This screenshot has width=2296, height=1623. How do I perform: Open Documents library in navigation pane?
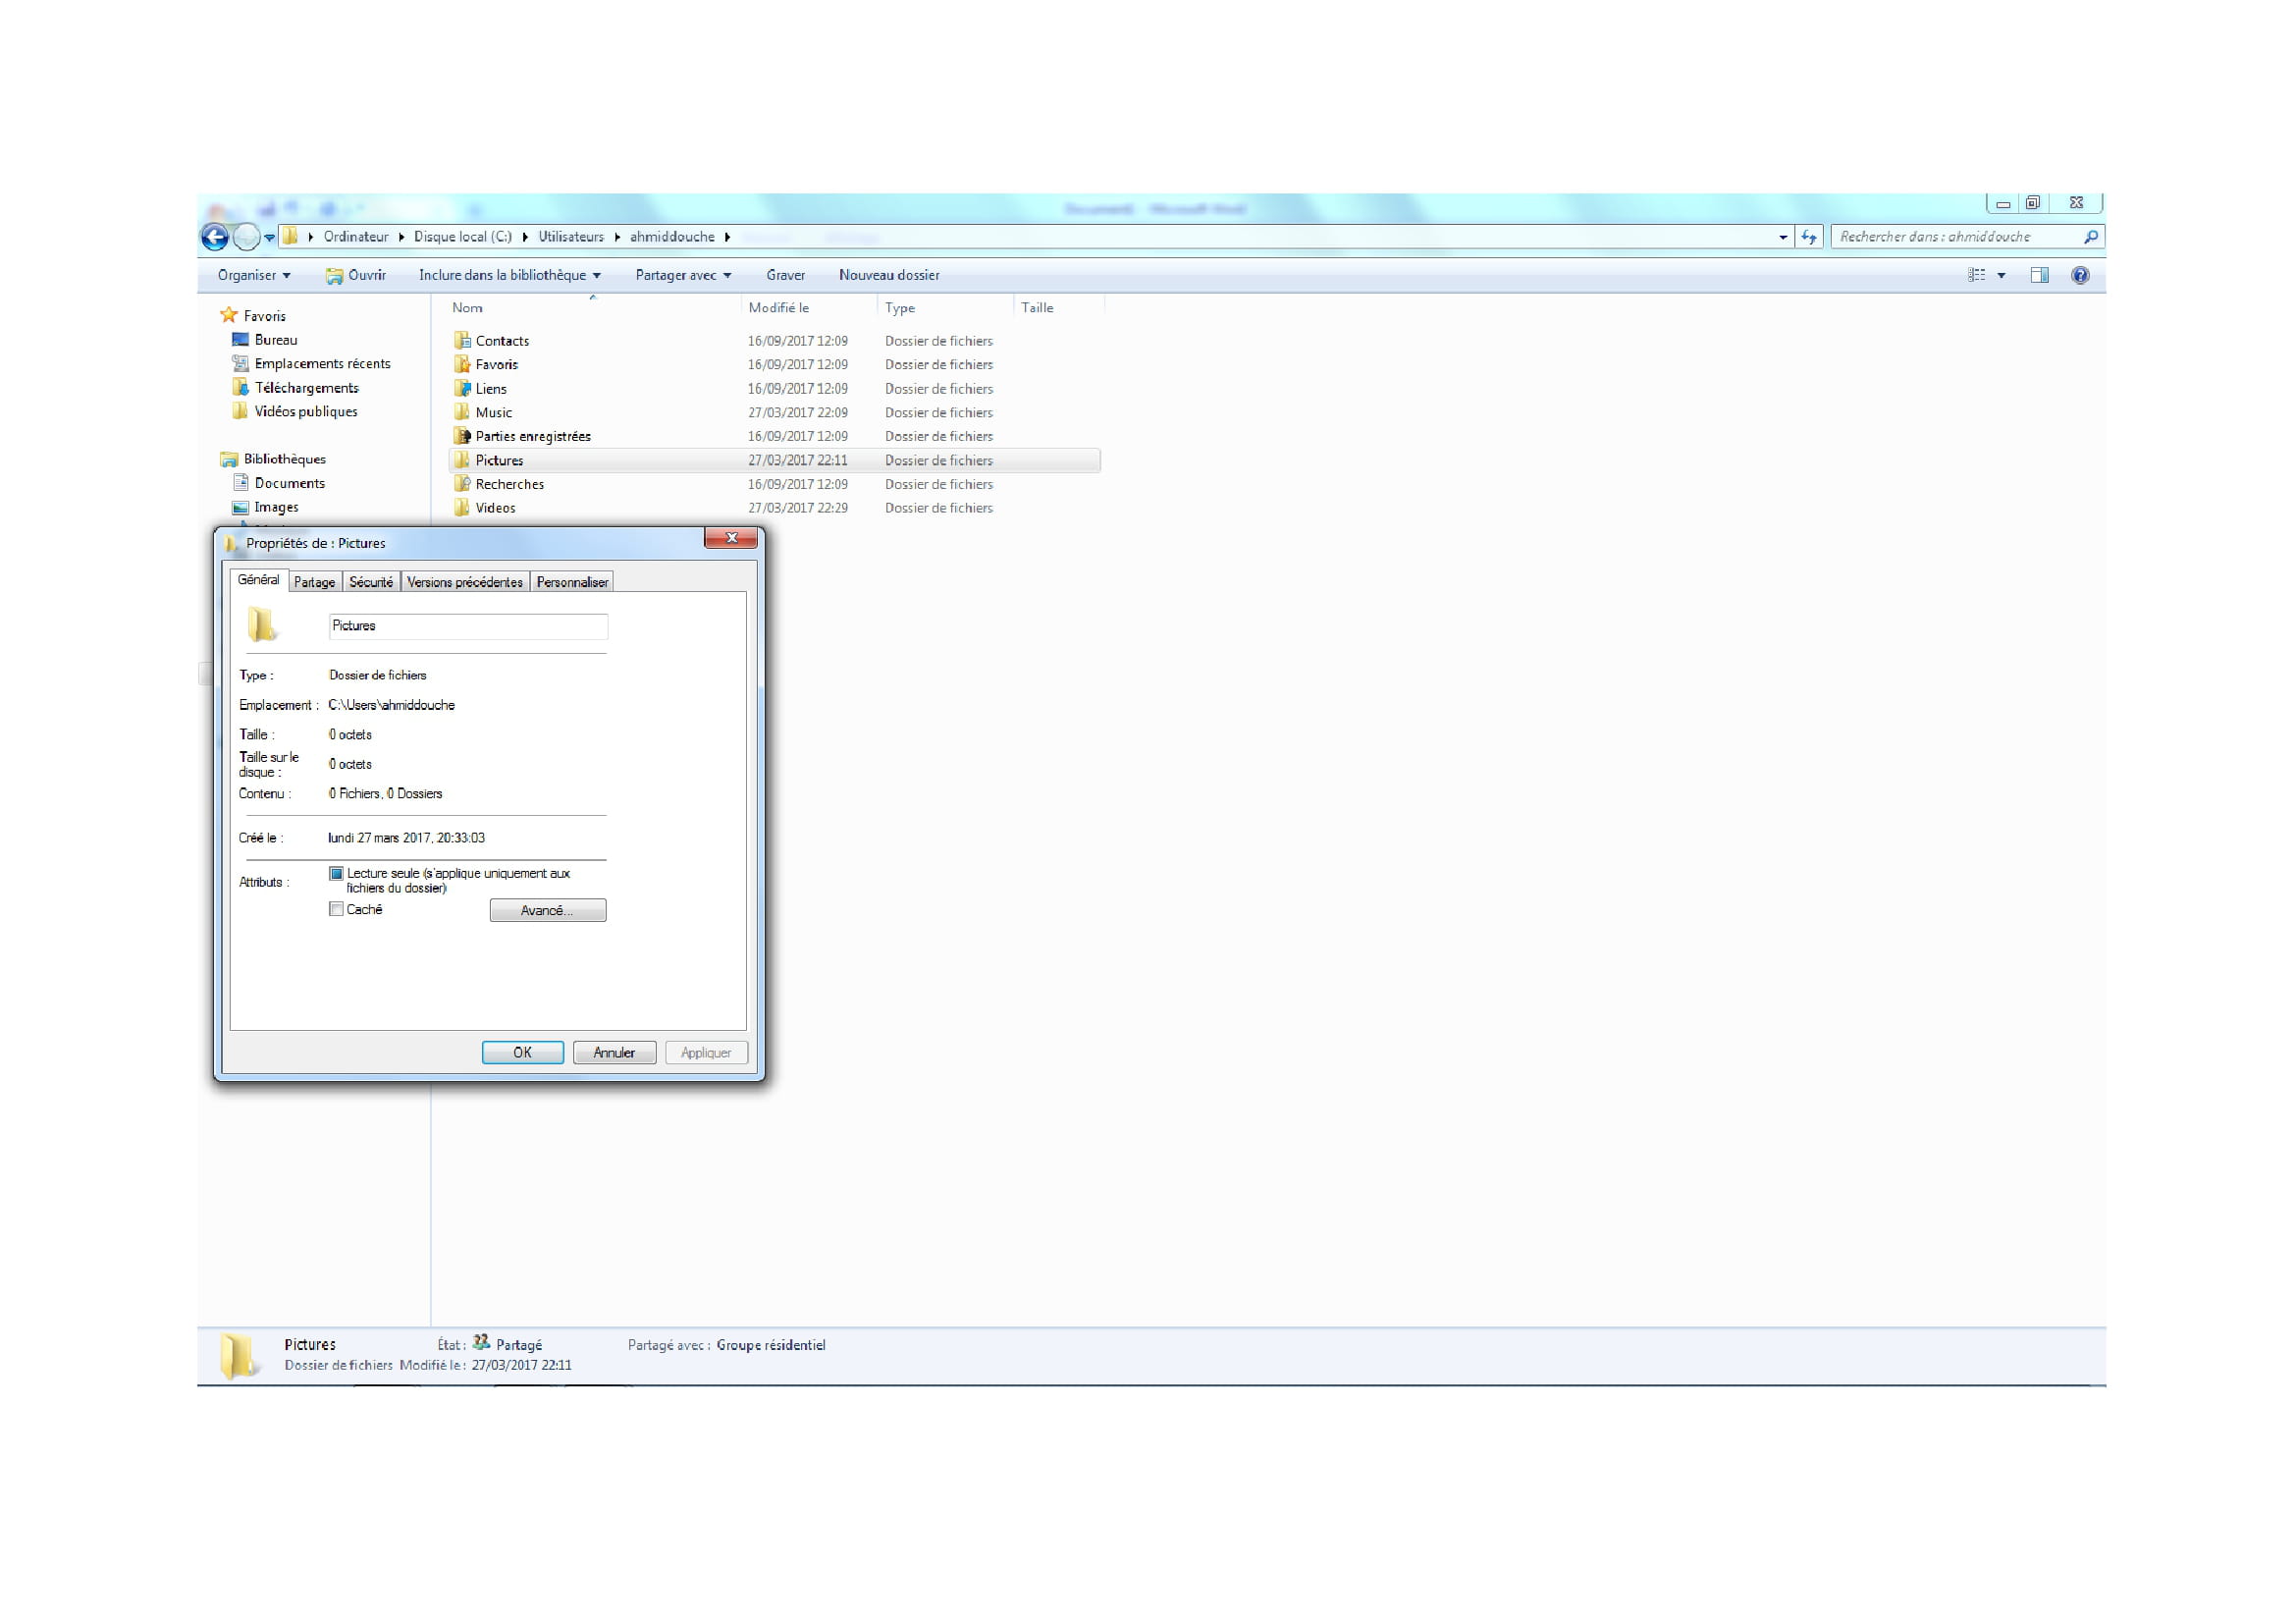coord(289,483)
